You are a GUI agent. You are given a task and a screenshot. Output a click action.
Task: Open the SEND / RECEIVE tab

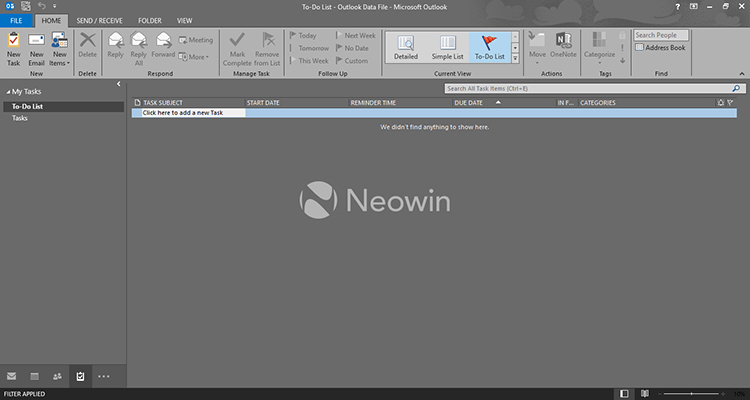click(x=99, y=21)
